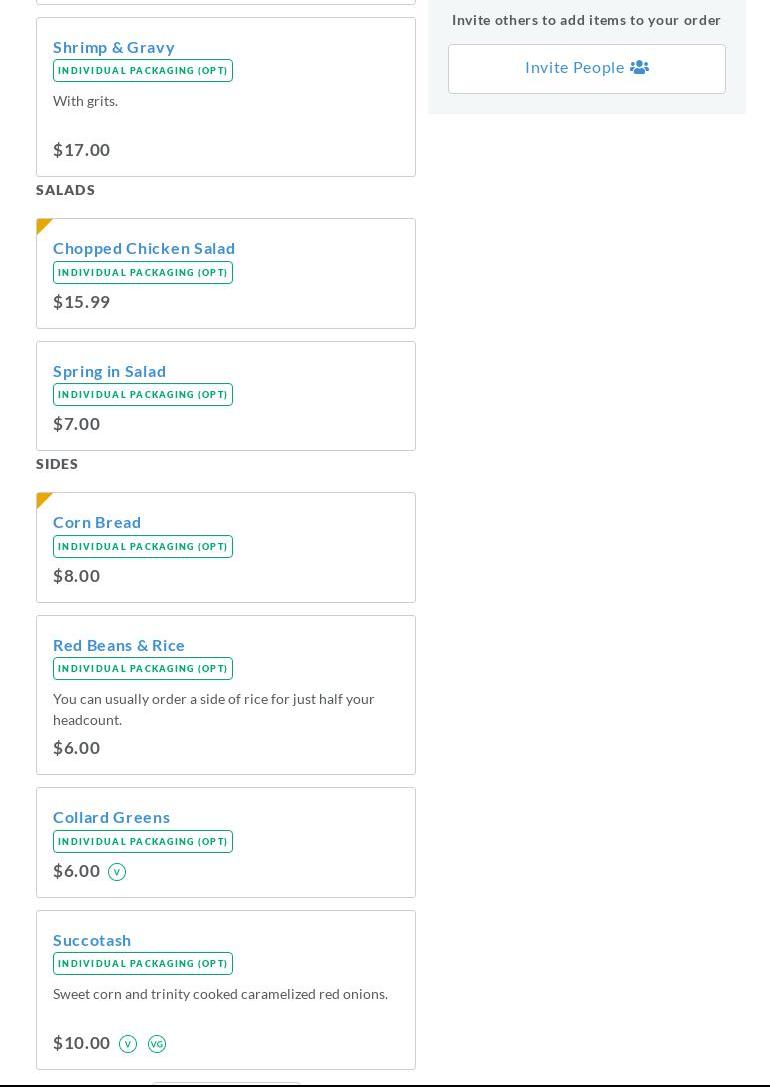Open the Shrimp & Gravy item

pyautogui.click(x=114, y=47)
